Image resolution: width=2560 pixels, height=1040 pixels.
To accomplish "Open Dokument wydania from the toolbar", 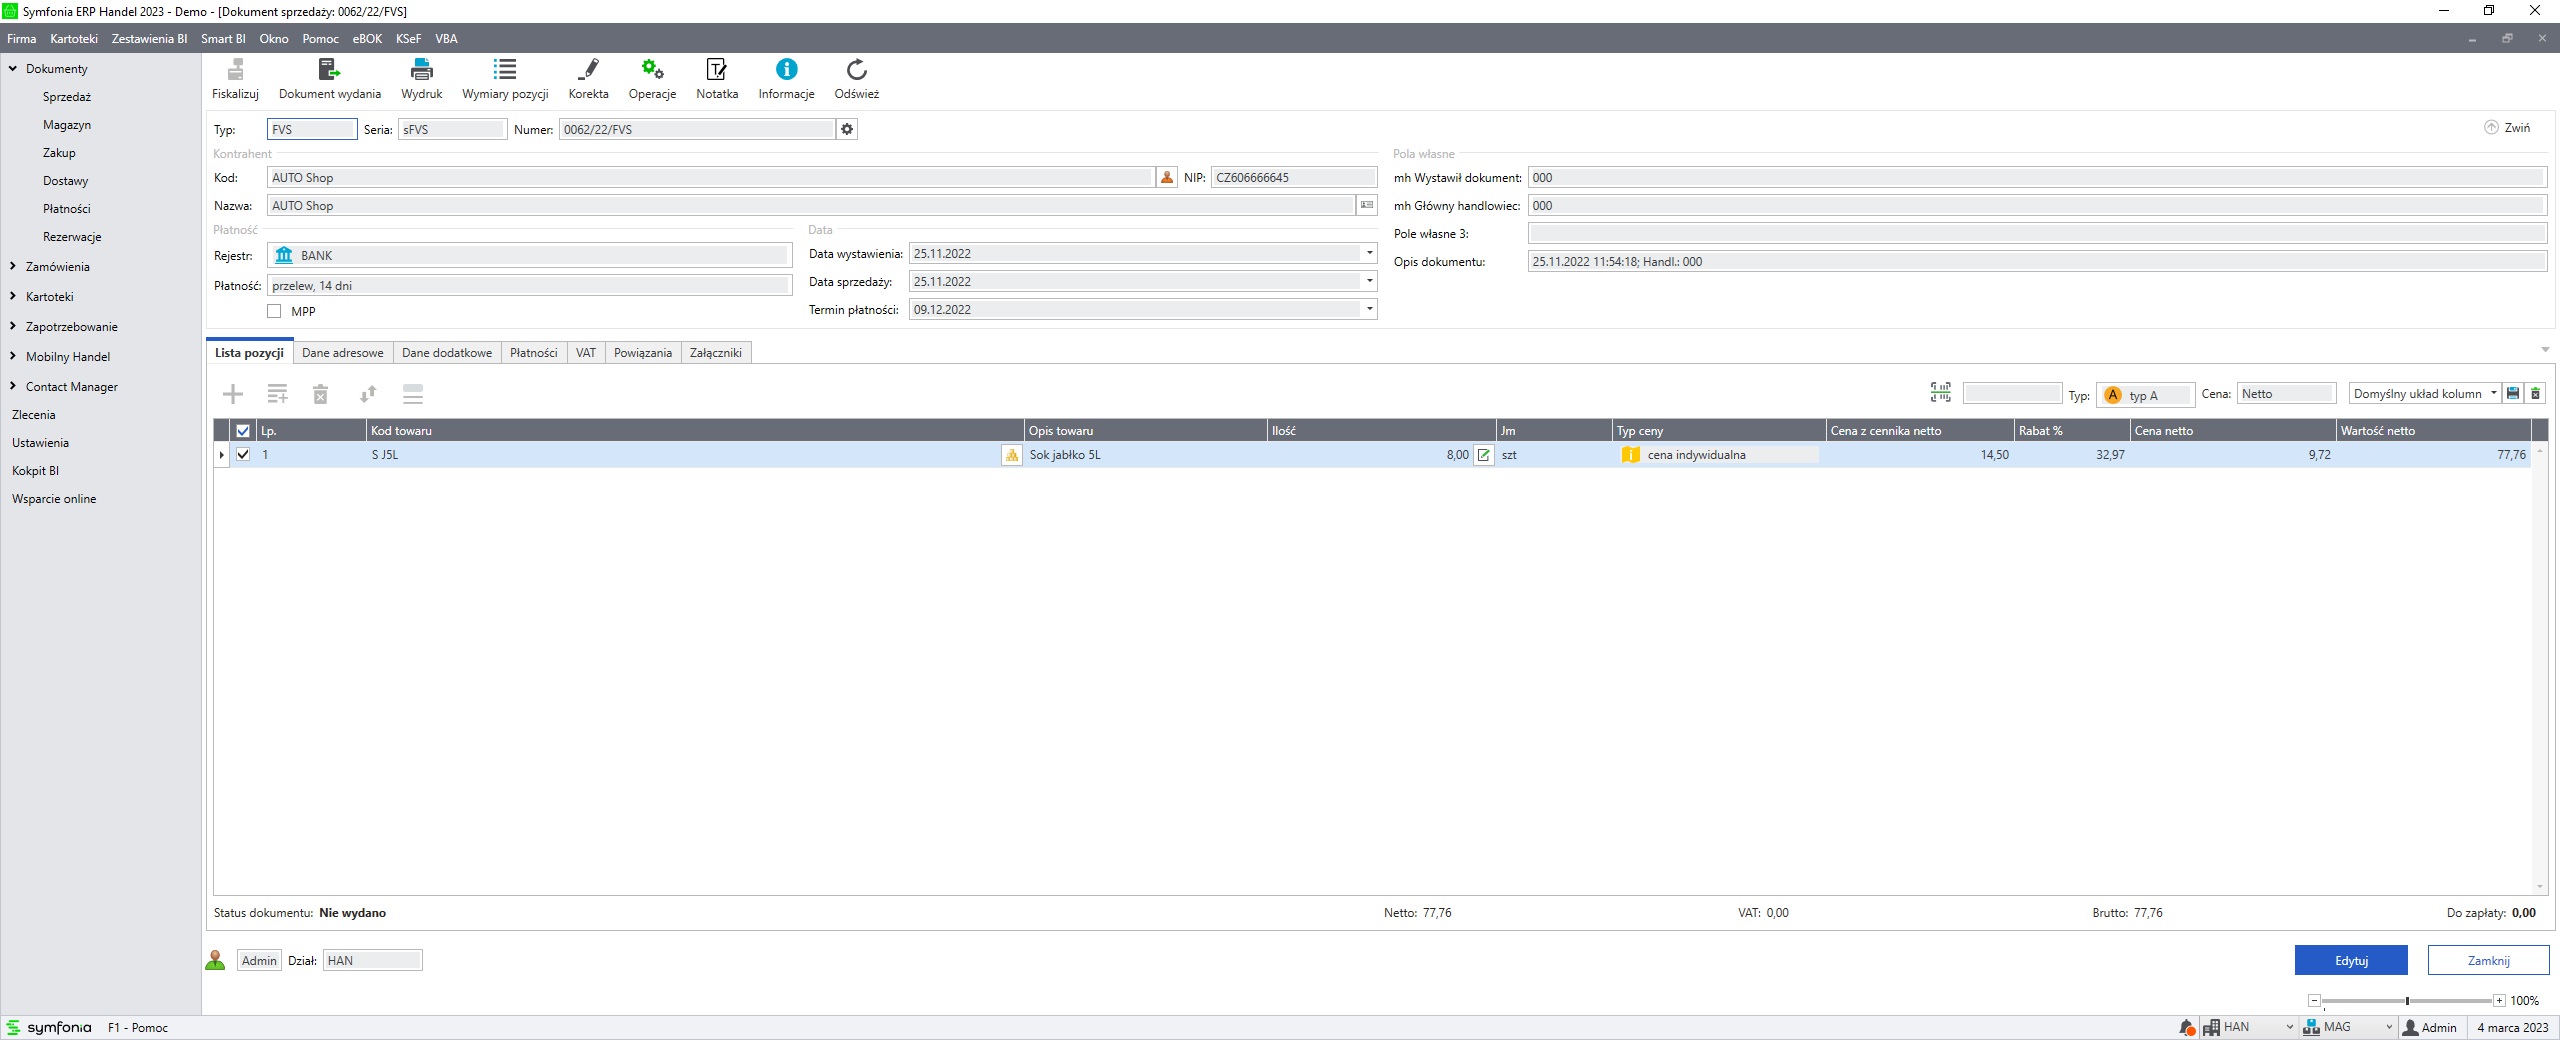I will (329, 70).
